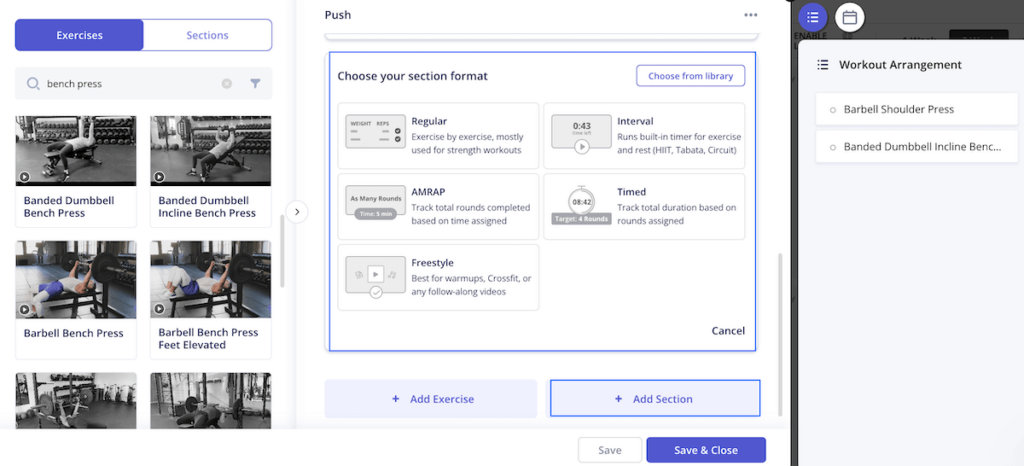Click the Save & Close button
This screenshot has height=466, width=1024.
click(x=705, y=450)
